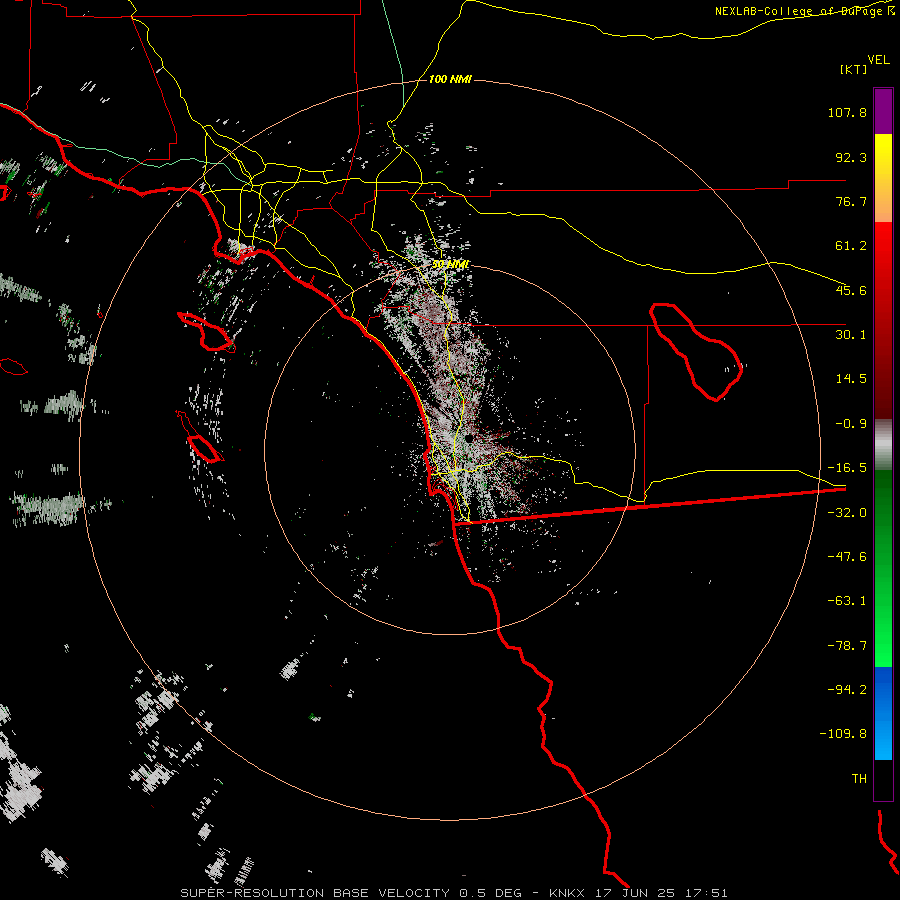Click the -0.9 velocity scale value
900x900 pixels.
click(x=851, y=424)
